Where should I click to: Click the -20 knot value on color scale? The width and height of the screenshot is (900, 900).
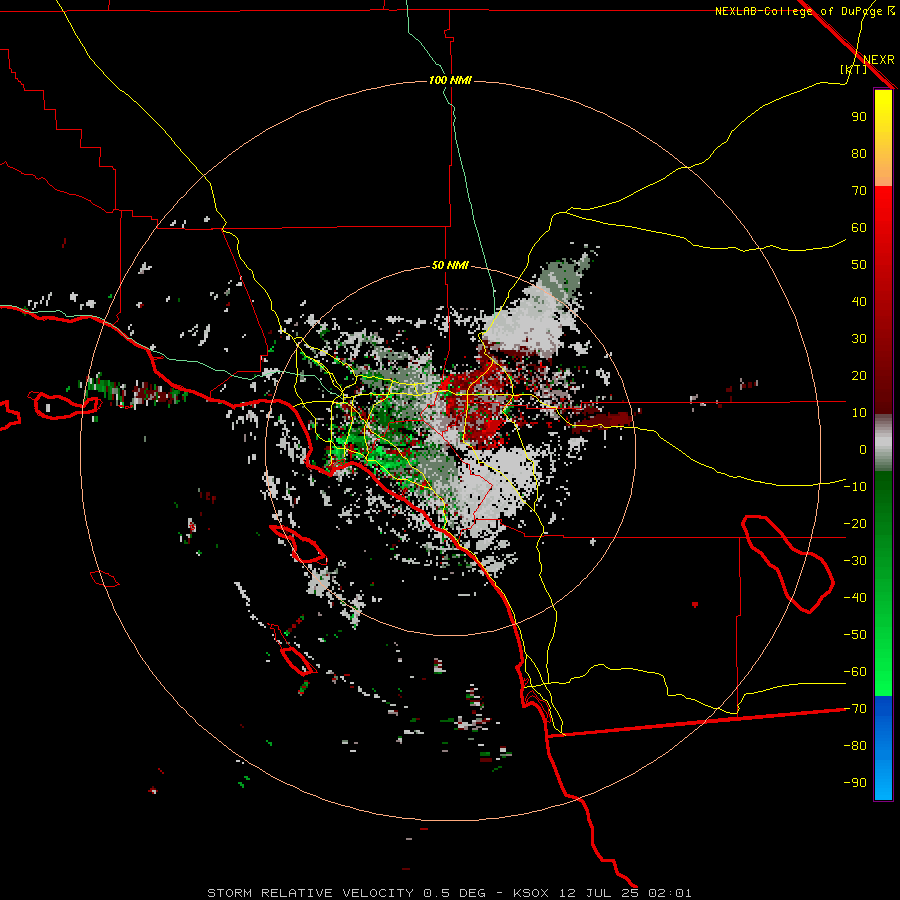[855, 523]
